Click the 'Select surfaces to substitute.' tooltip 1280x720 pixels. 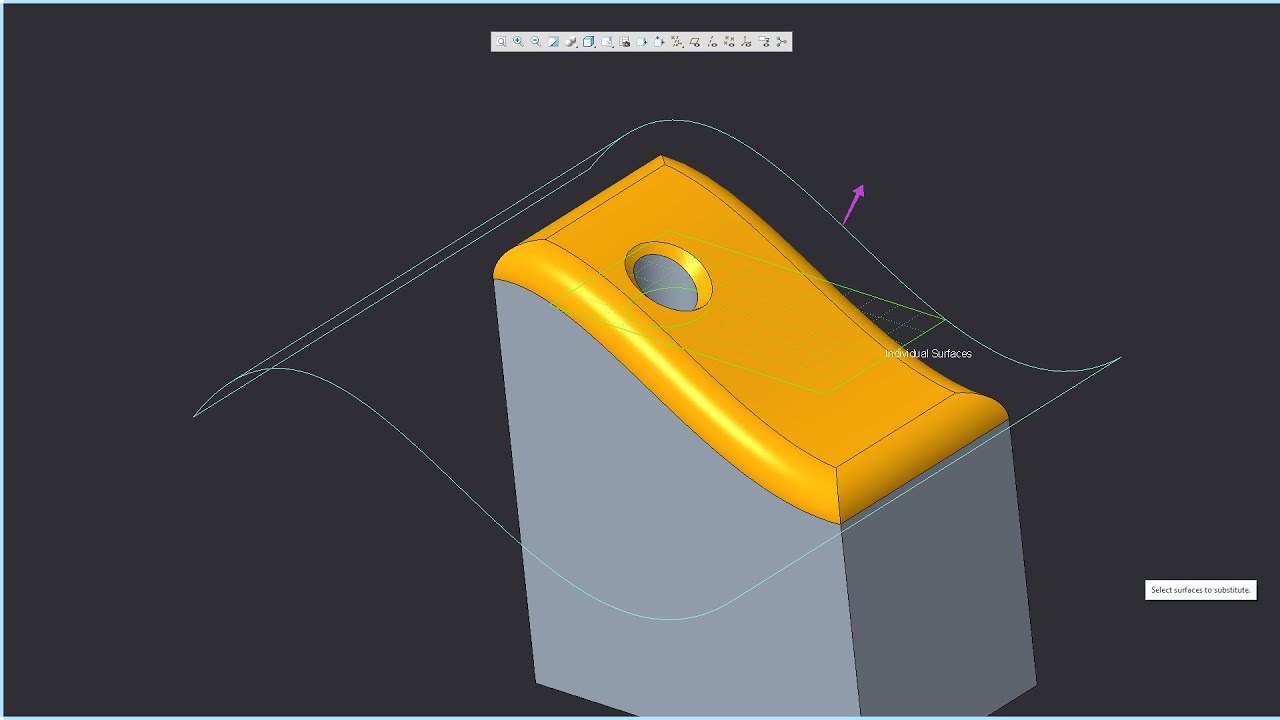tap(1200, 590)
